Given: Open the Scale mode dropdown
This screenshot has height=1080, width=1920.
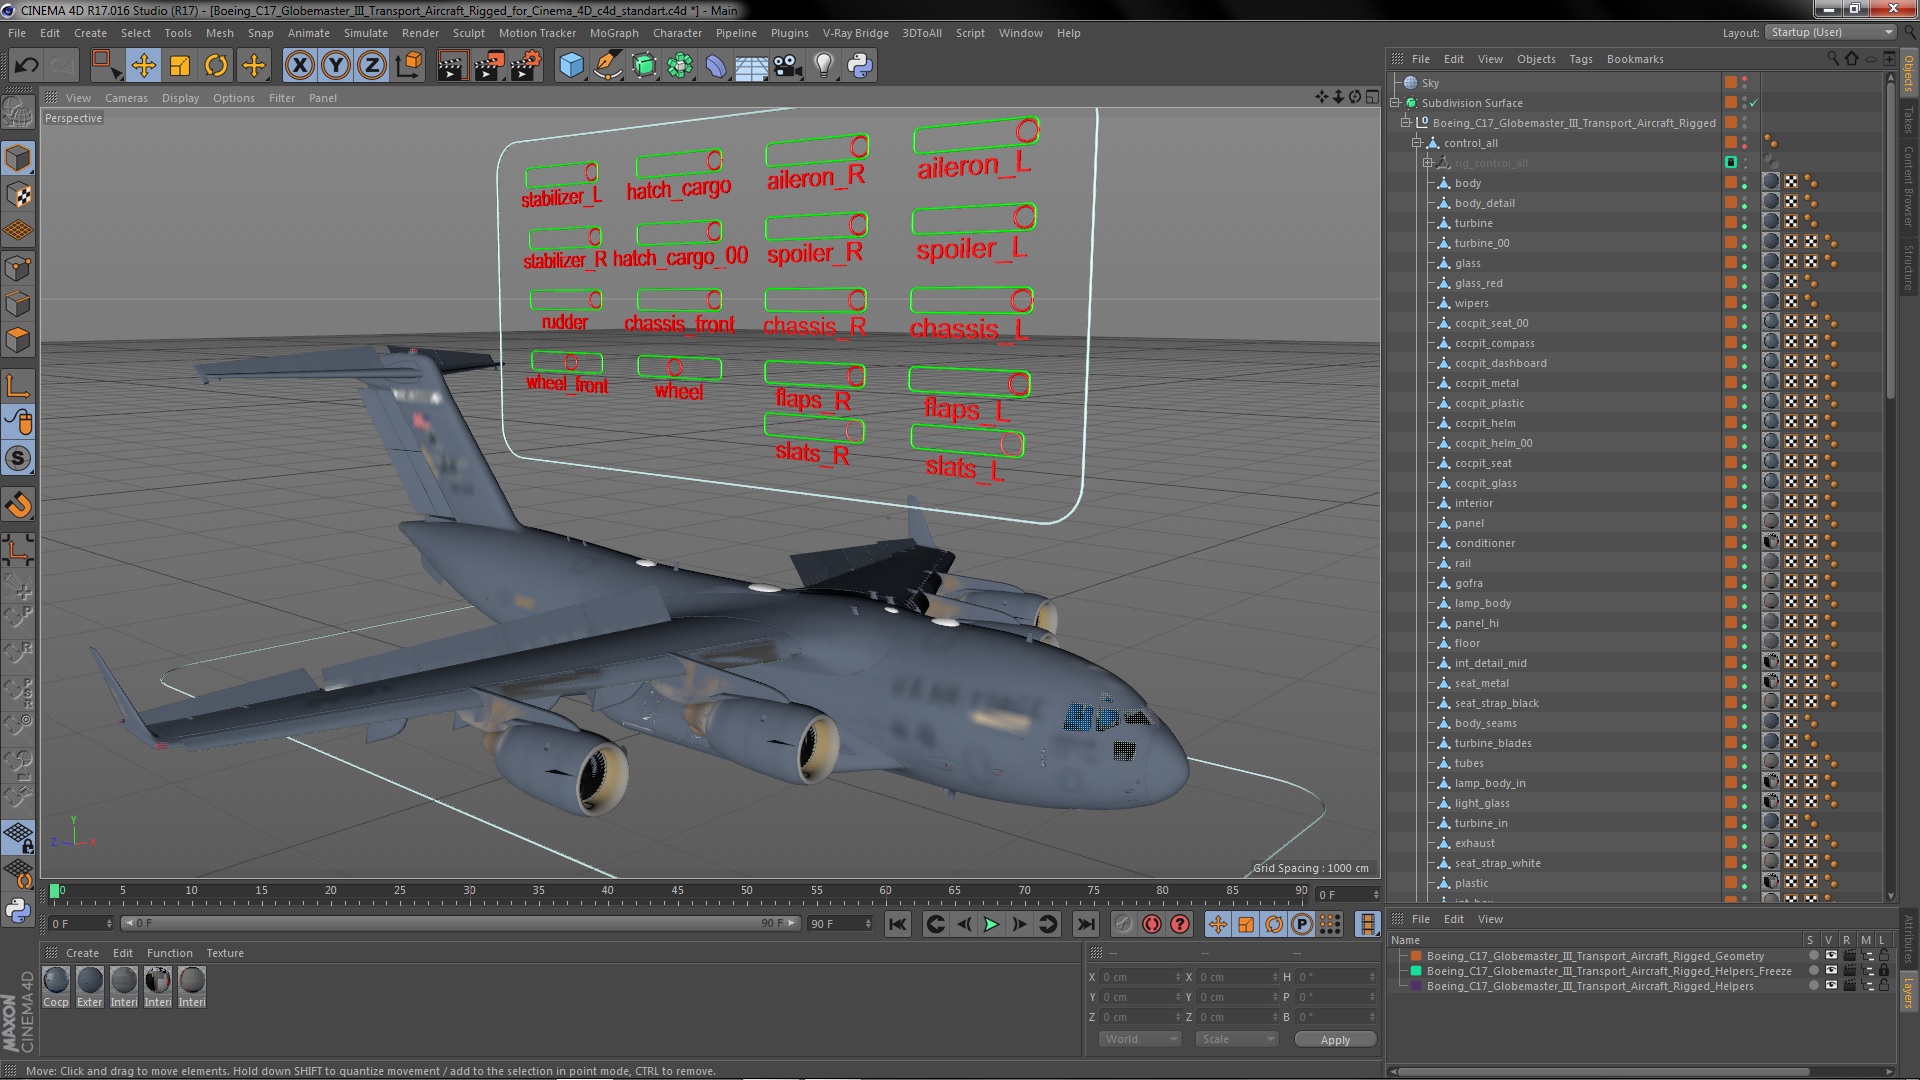Looking at the screenshot, I should (x=1237, y=1039).
